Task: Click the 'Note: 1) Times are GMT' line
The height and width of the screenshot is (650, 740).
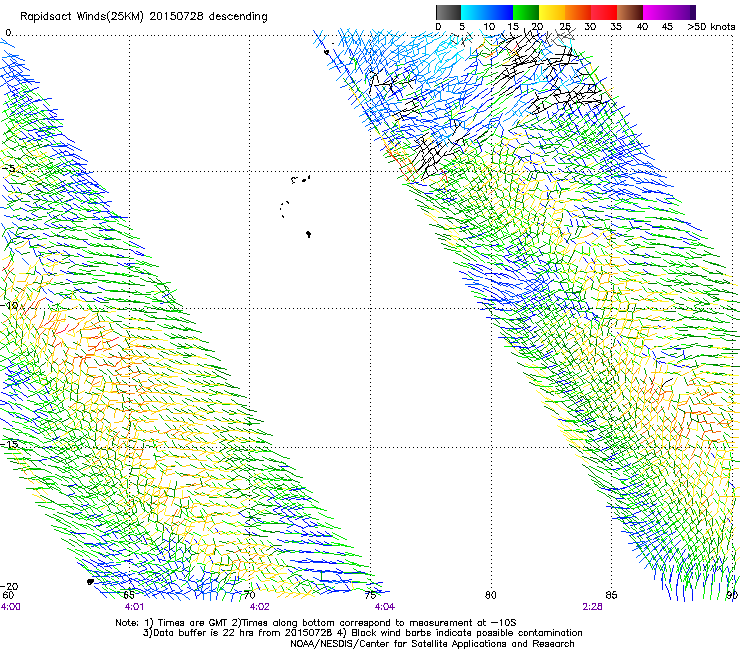Action: pos(316,623)
